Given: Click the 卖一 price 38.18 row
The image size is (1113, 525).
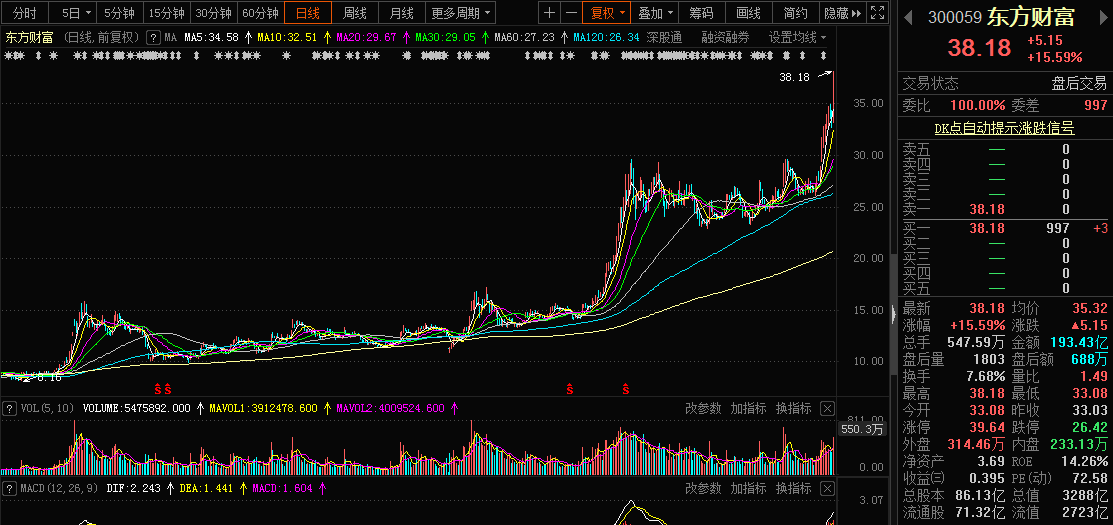Looking at the screenshot, I should coord(1004,209).
